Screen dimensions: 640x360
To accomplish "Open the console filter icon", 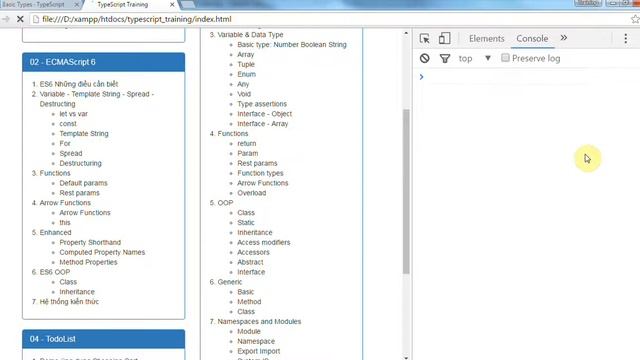I will pyautogui.click(x=445, y=58).
